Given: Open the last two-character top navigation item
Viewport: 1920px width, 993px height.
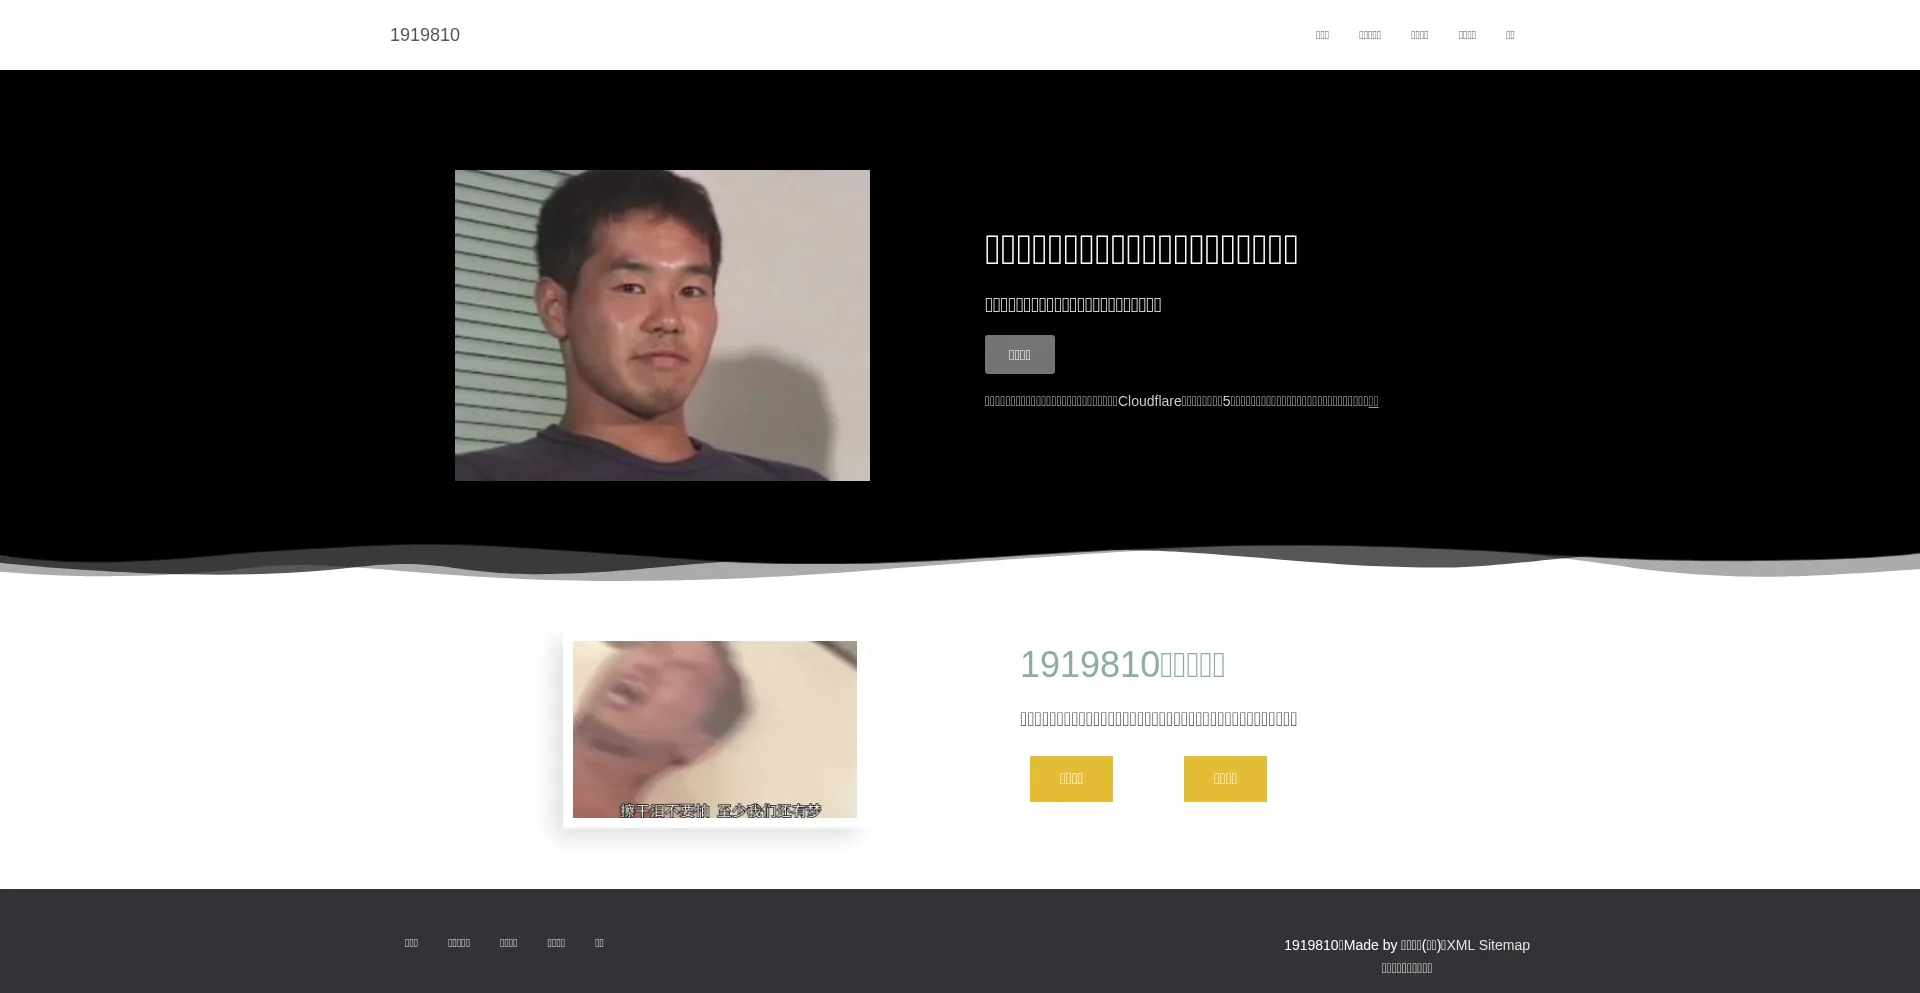Looking at the screenshot, I should coord(1510,35).
